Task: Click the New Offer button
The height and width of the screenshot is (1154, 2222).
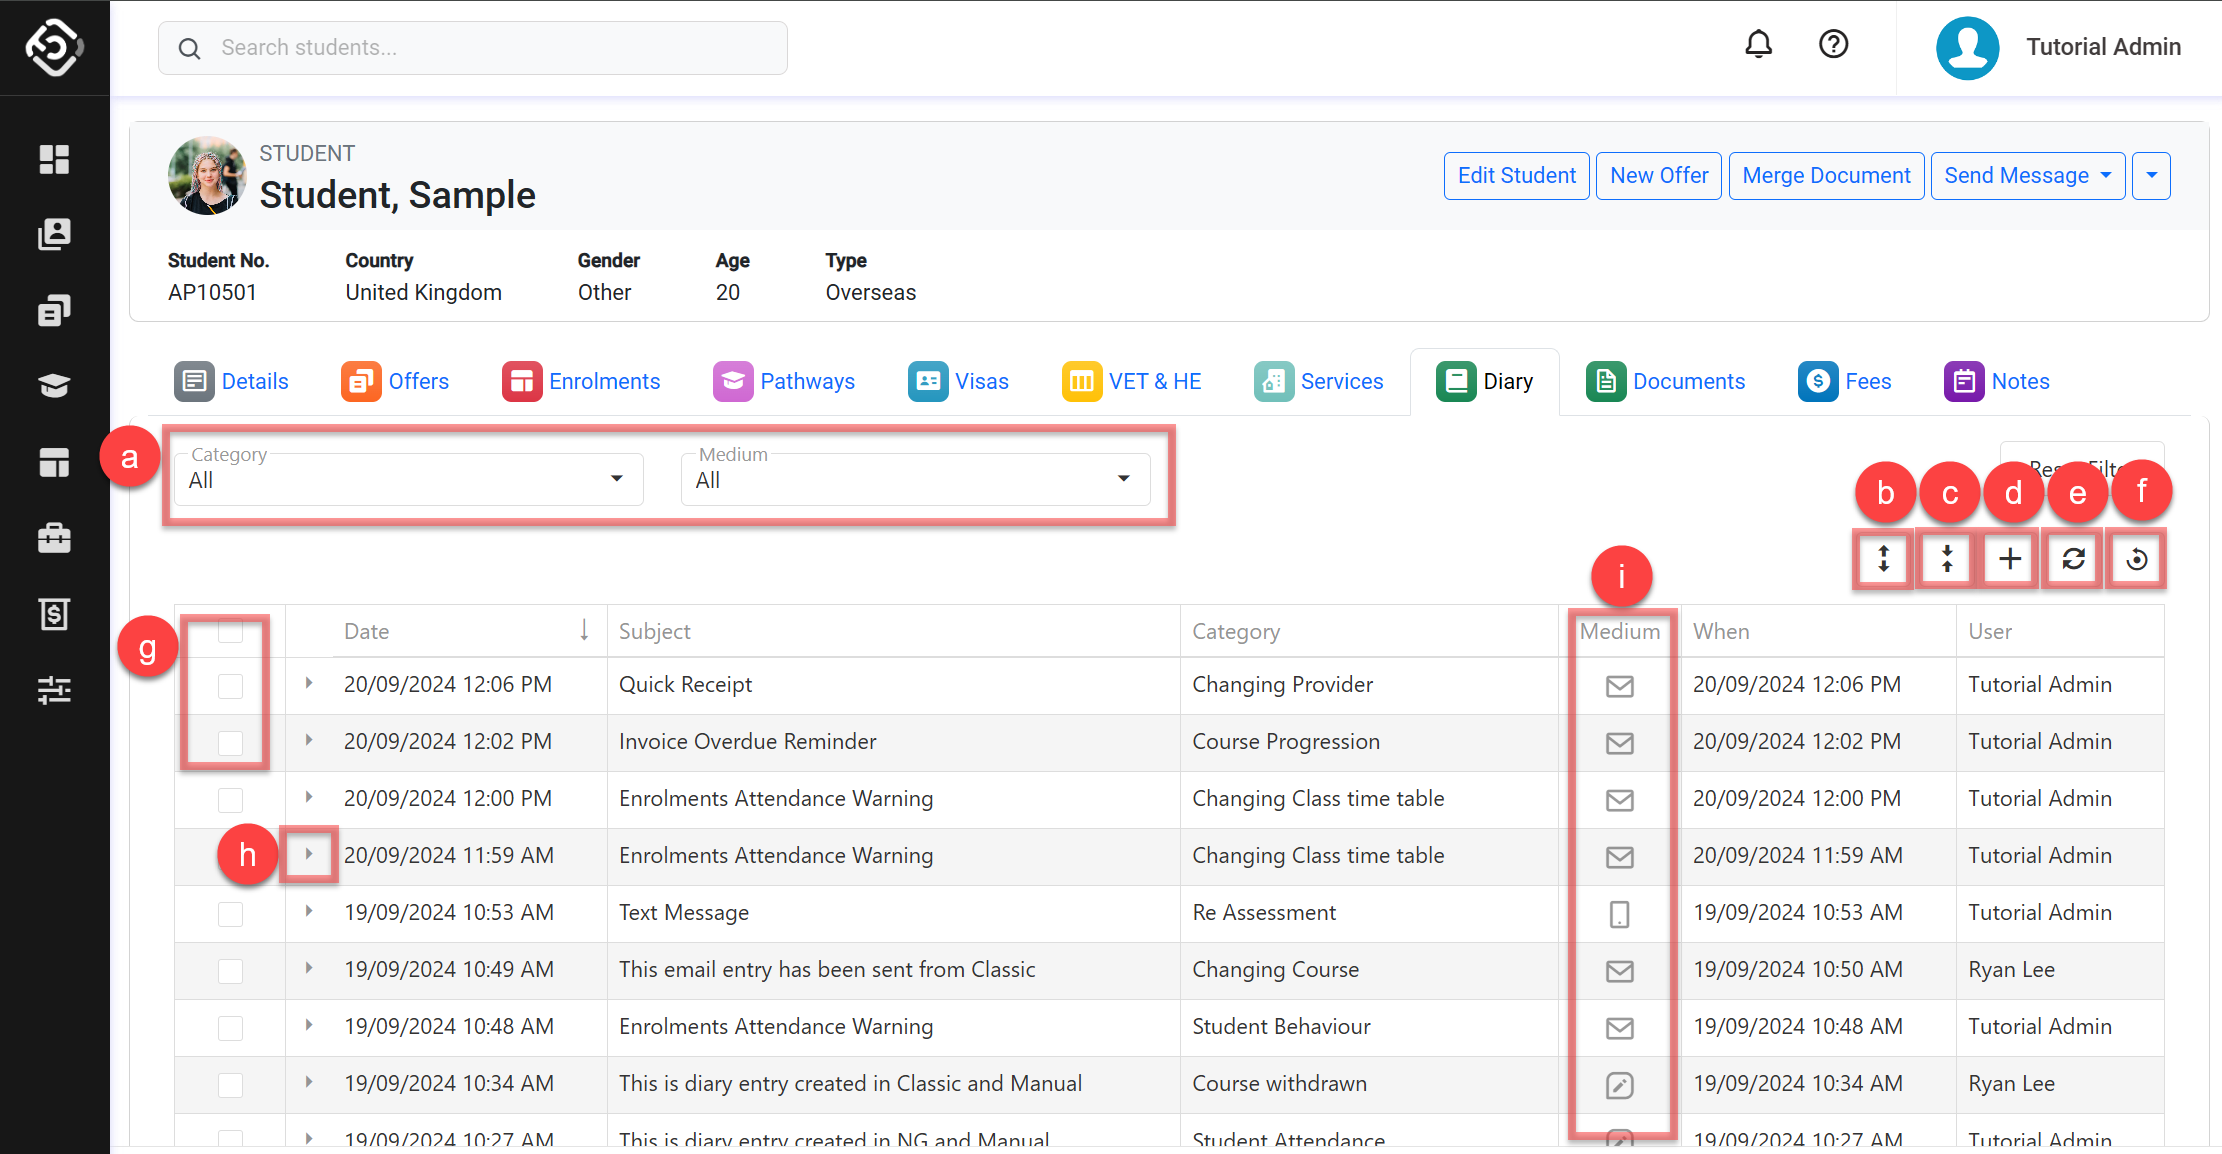Action: coord(1659,176)
